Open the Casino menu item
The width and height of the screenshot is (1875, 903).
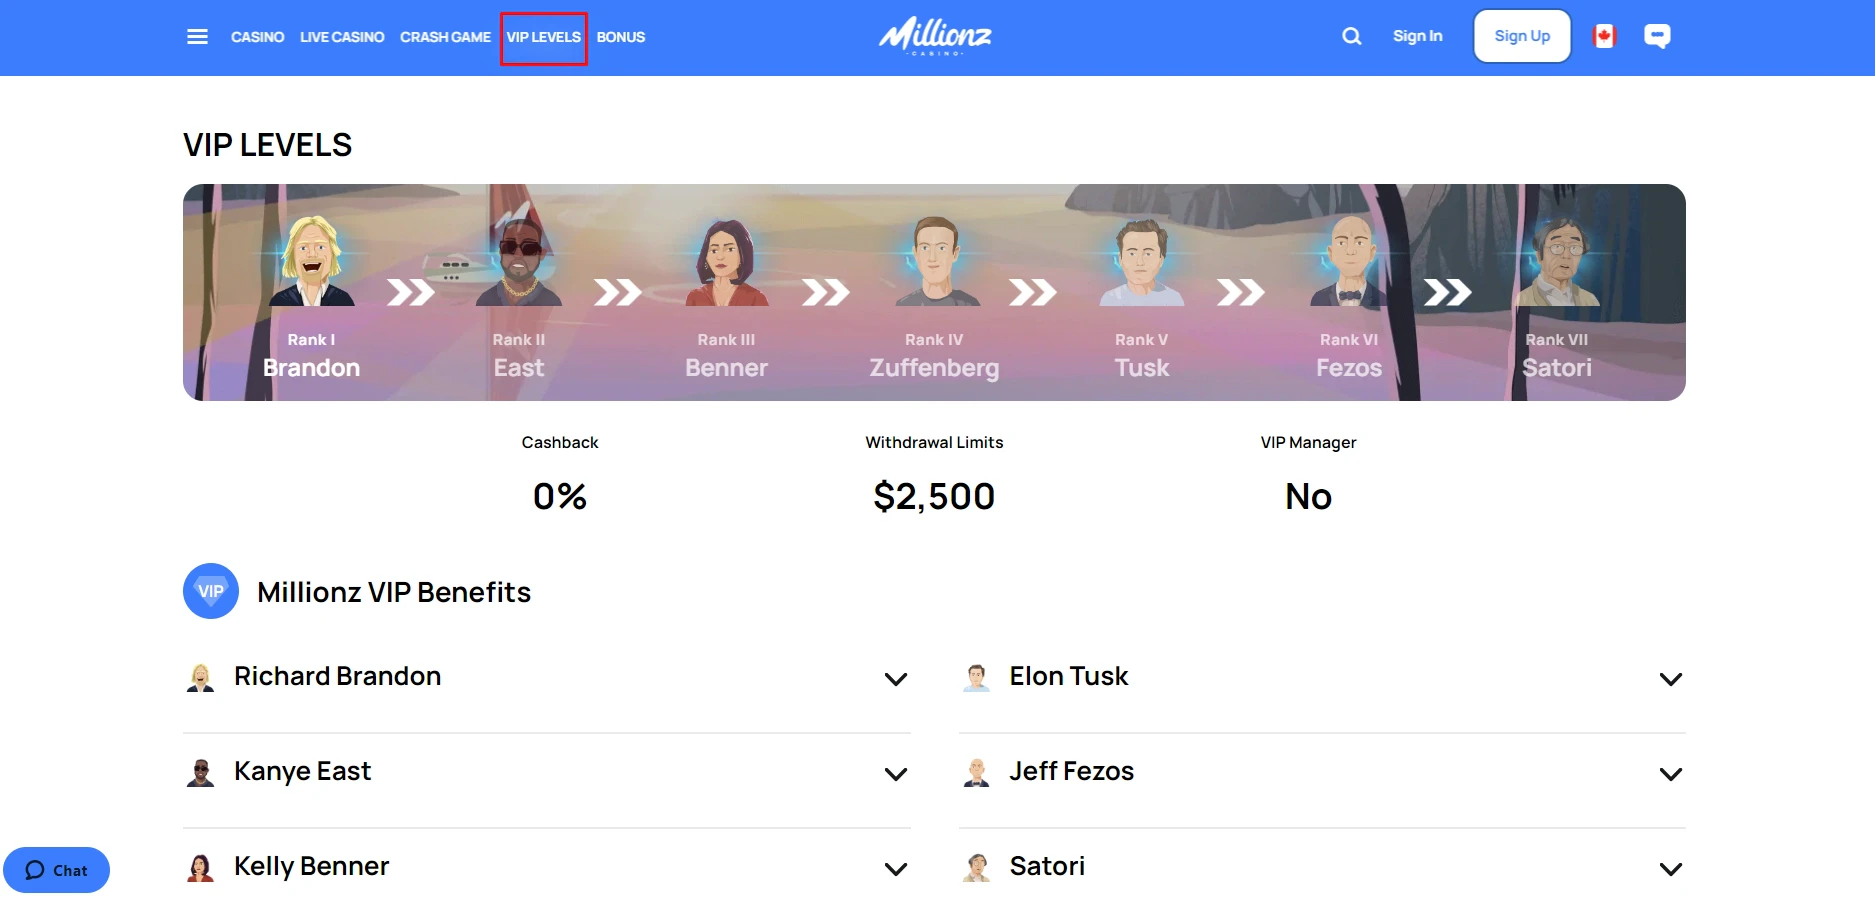pos(257,37)
